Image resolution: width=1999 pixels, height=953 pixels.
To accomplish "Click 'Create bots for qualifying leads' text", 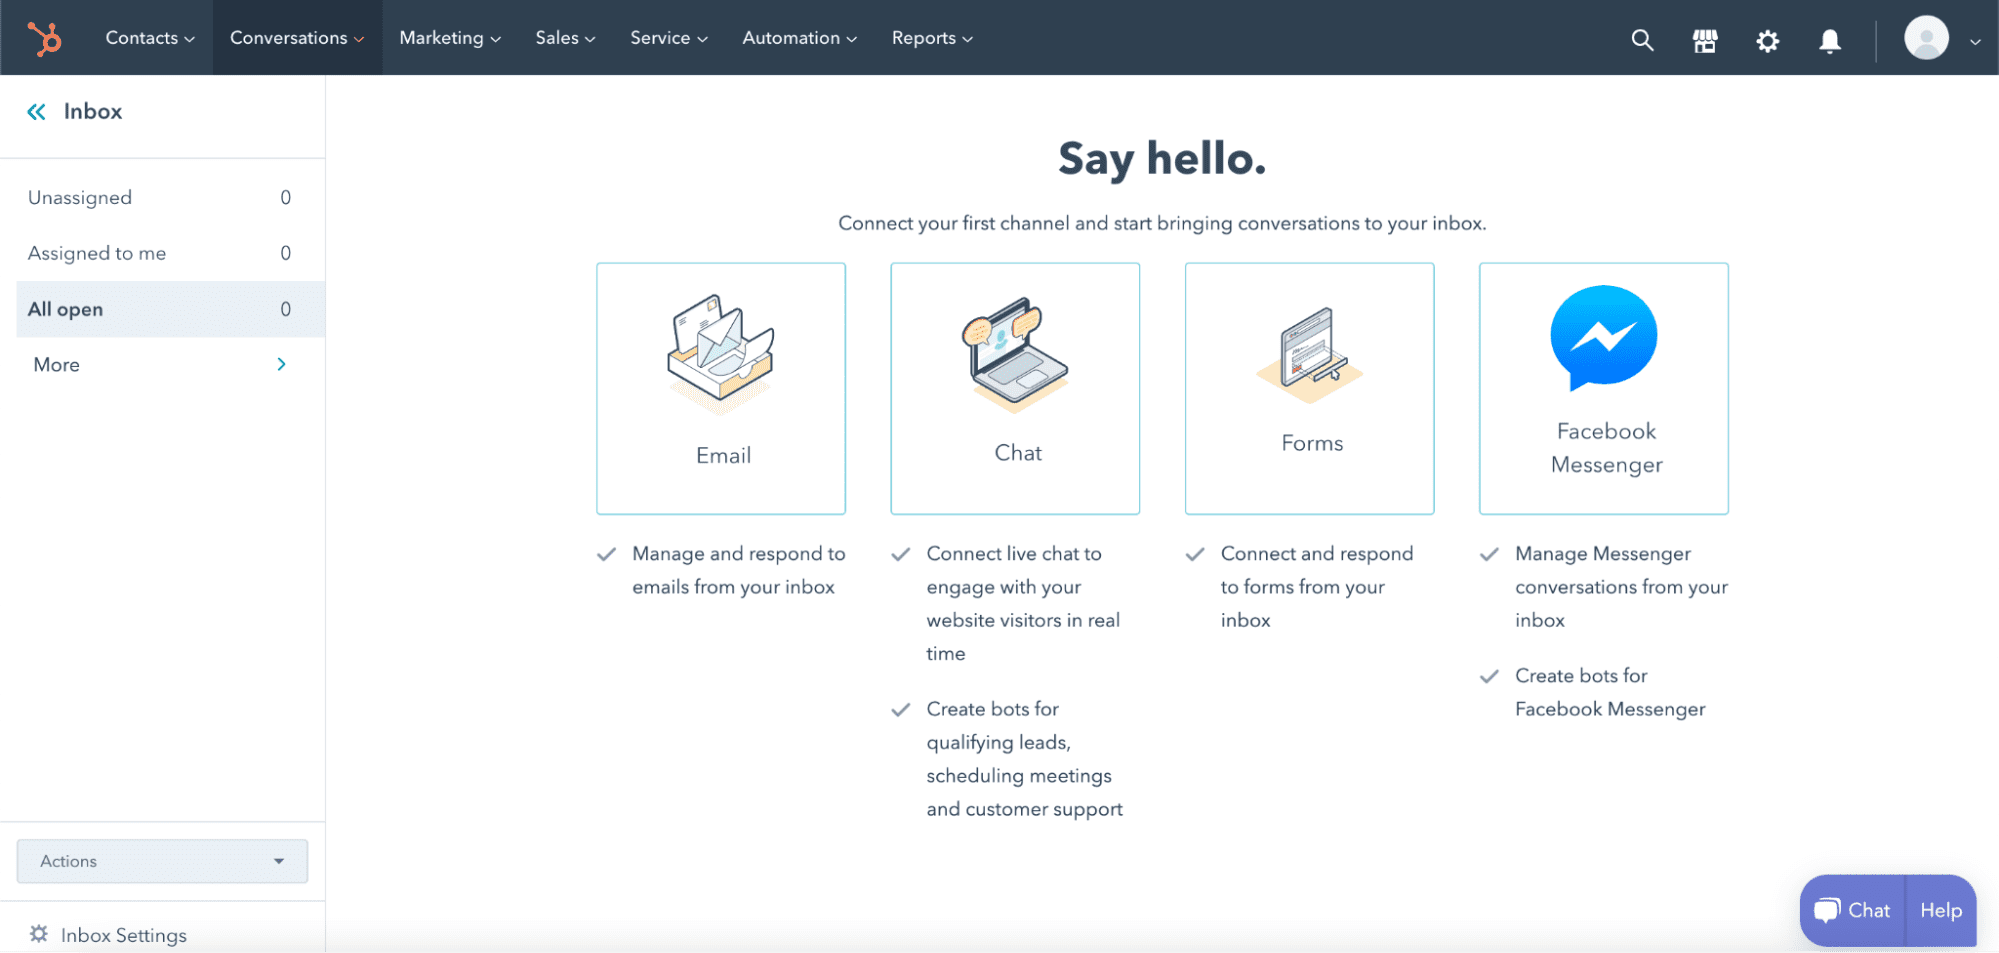I will (x=1024, y=759).
